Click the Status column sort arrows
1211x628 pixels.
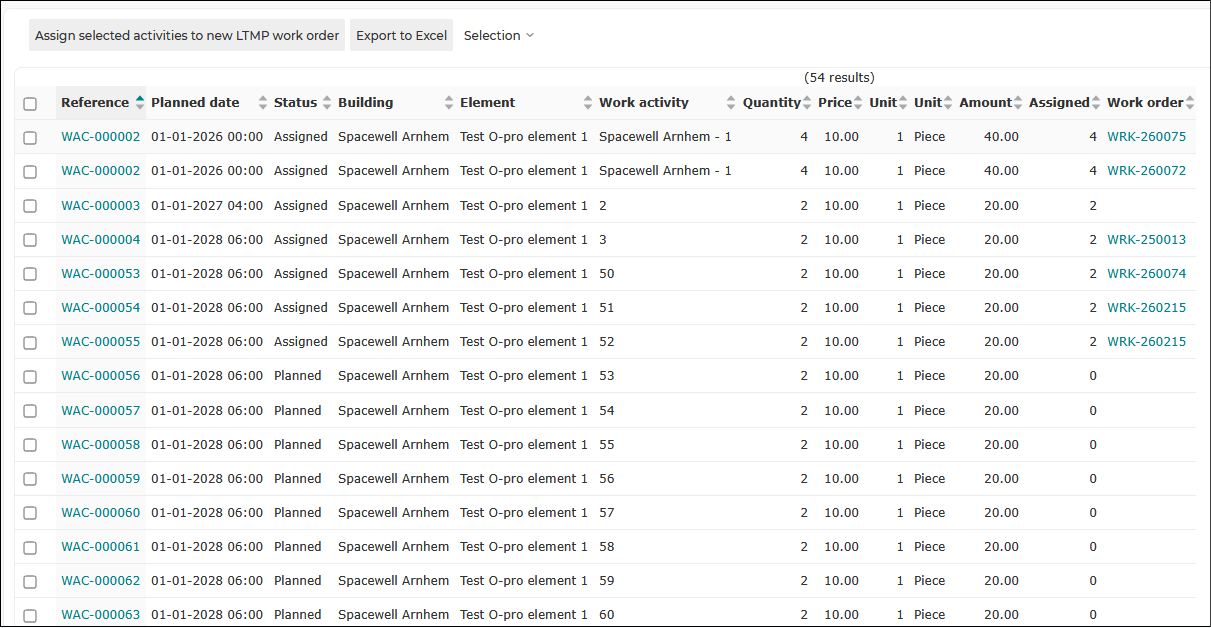point(326,102)
